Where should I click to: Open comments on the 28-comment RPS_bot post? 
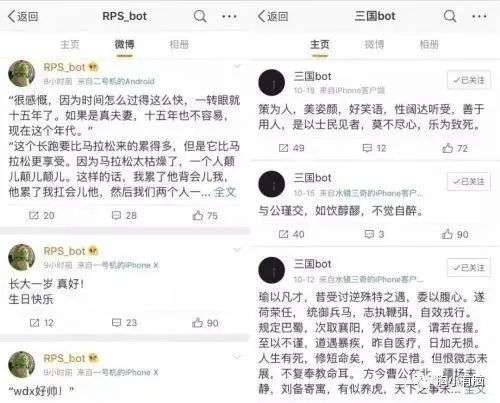124,216
